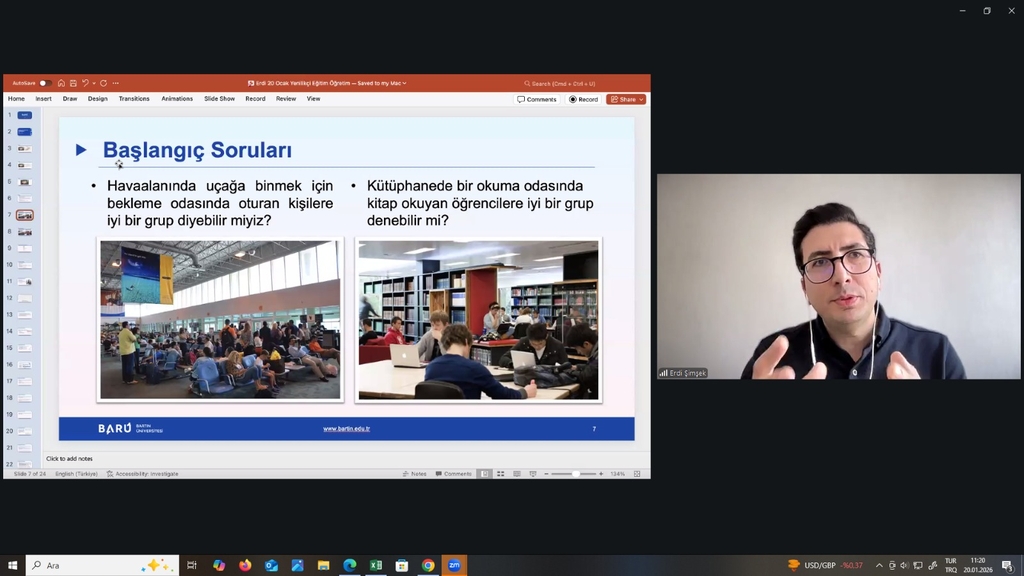This screenshot has height=576, width=1024.
Task: Click the PowerPoint search field
Action: coord(560,83)
